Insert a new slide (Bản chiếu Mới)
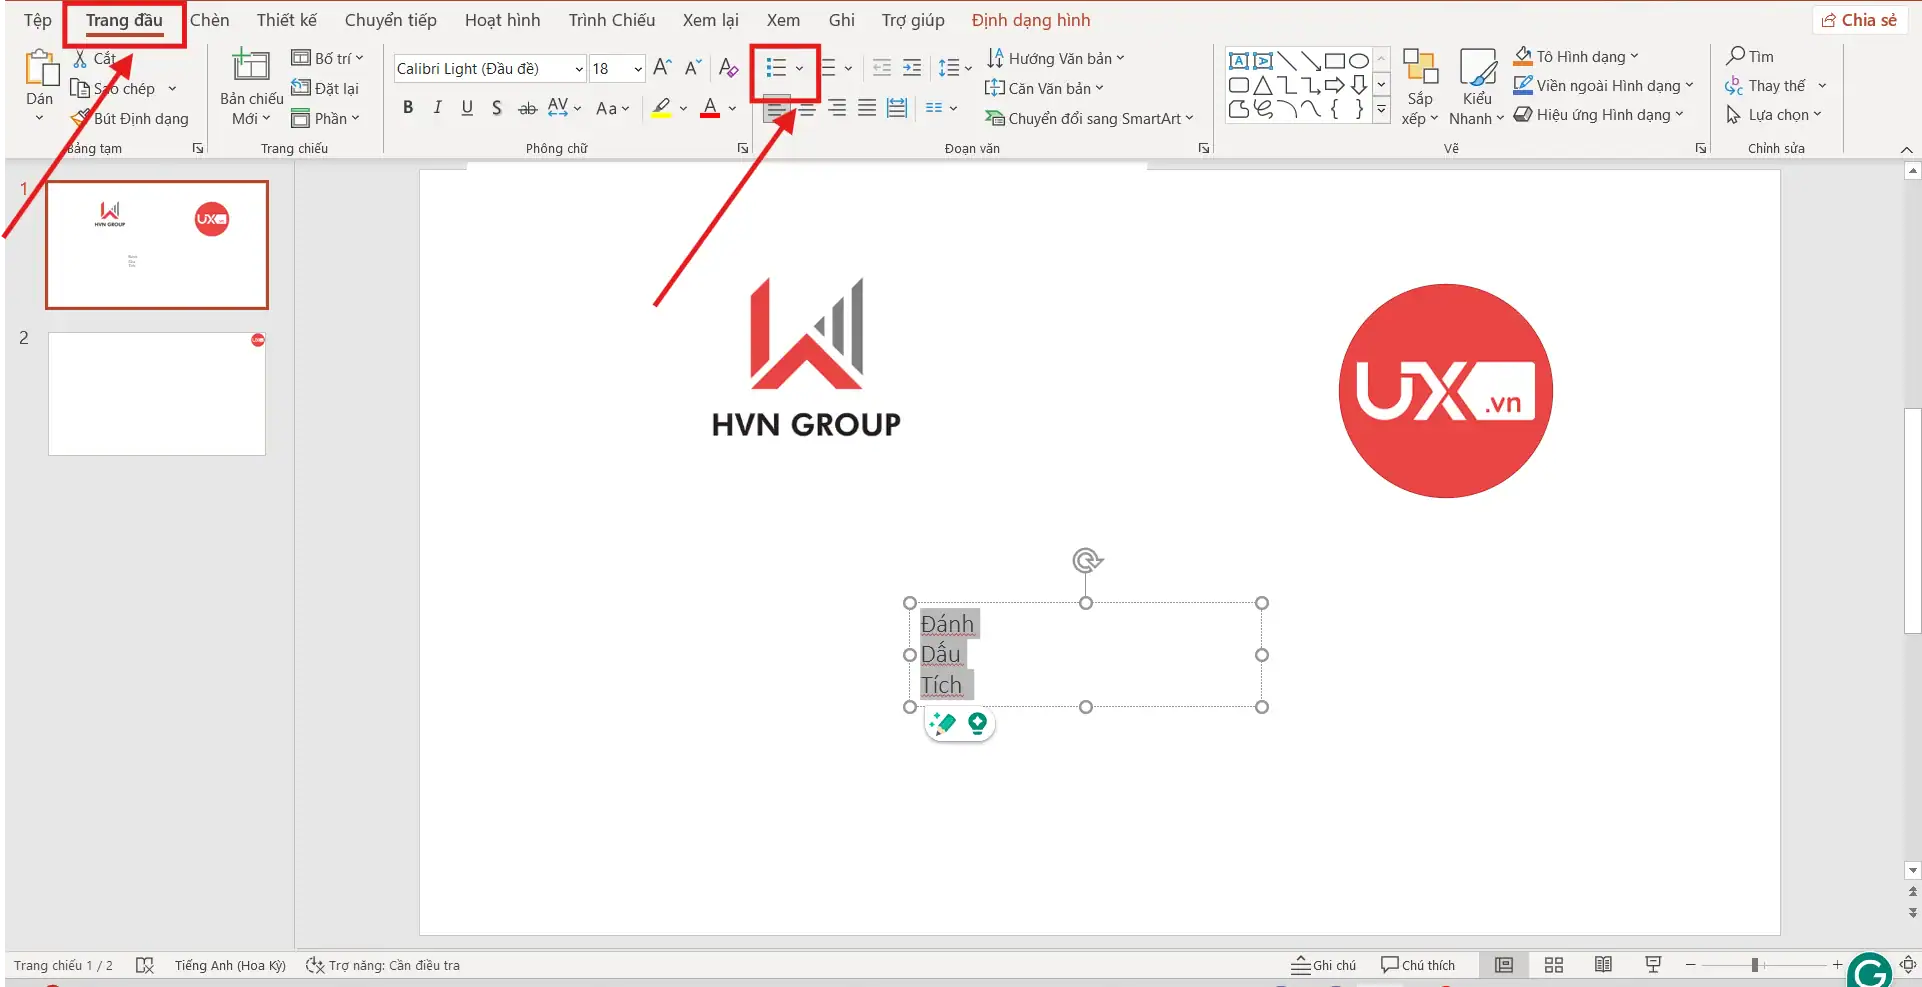This screenshot has height=987, width=1922. [x=251, y=87]
